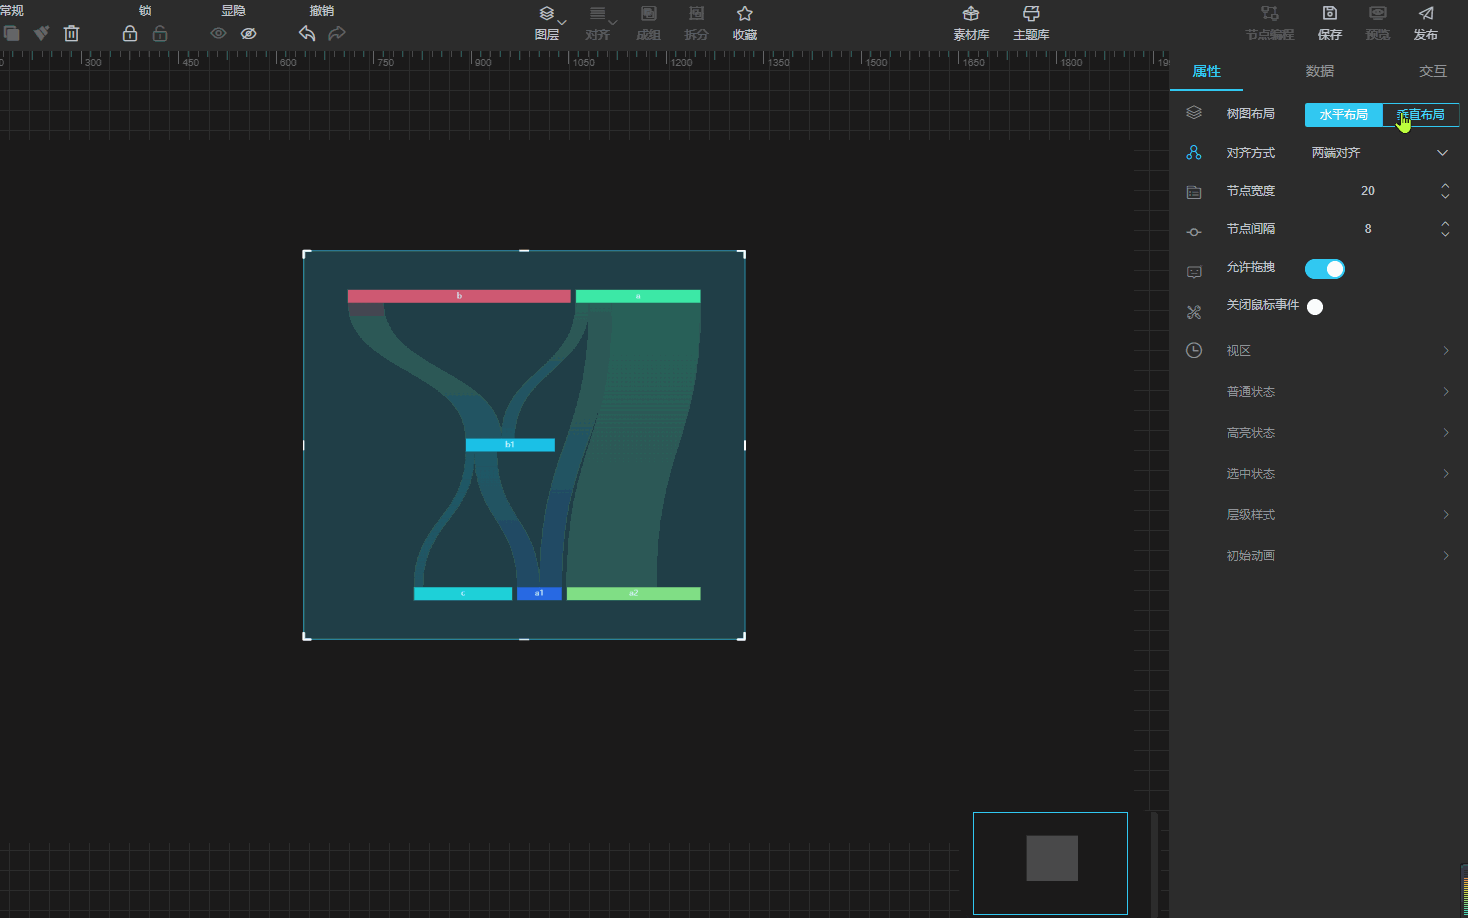Click the blue node labeled b1
The width and height of the screenshot is (1468, 918).
click(510, 445)
